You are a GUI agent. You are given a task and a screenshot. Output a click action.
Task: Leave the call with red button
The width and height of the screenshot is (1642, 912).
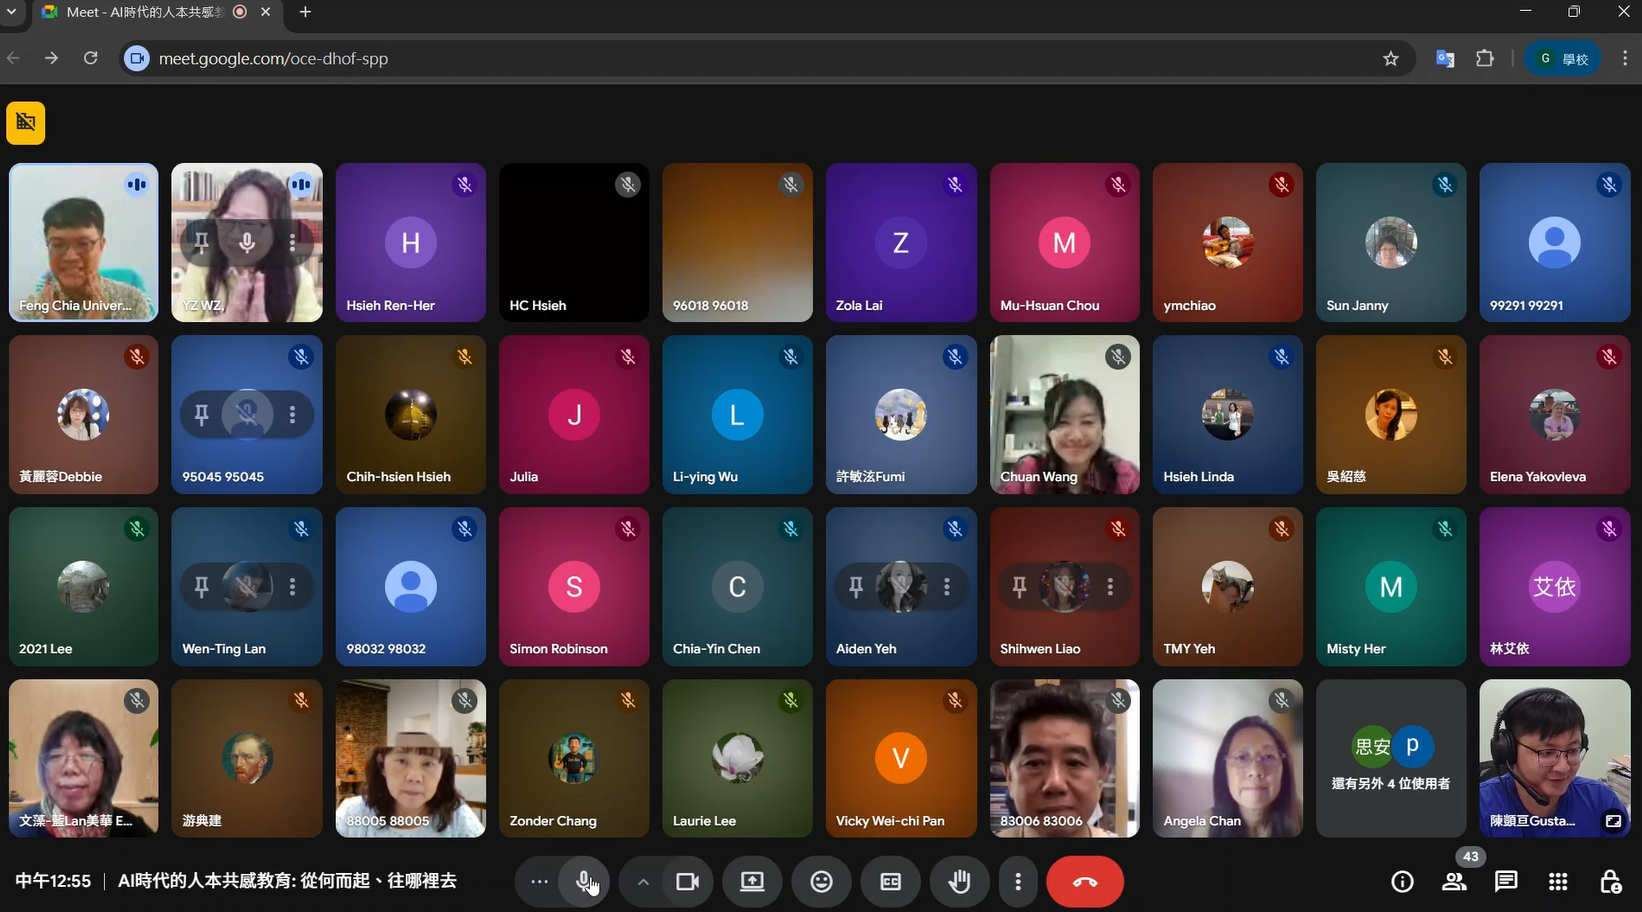tap(1085, 881)
